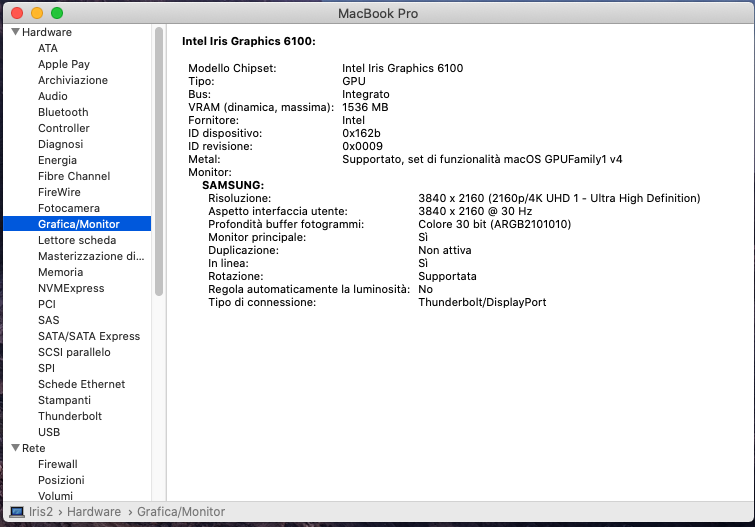Open SATA/SATA Express entry
The height and width of the screenshot is (527, 755).
89,336
